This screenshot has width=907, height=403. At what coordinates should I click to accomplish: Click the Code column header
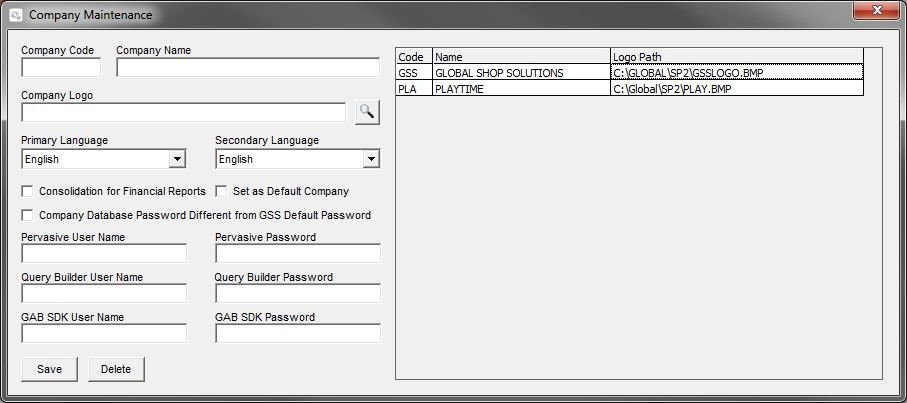click(414, 57)
